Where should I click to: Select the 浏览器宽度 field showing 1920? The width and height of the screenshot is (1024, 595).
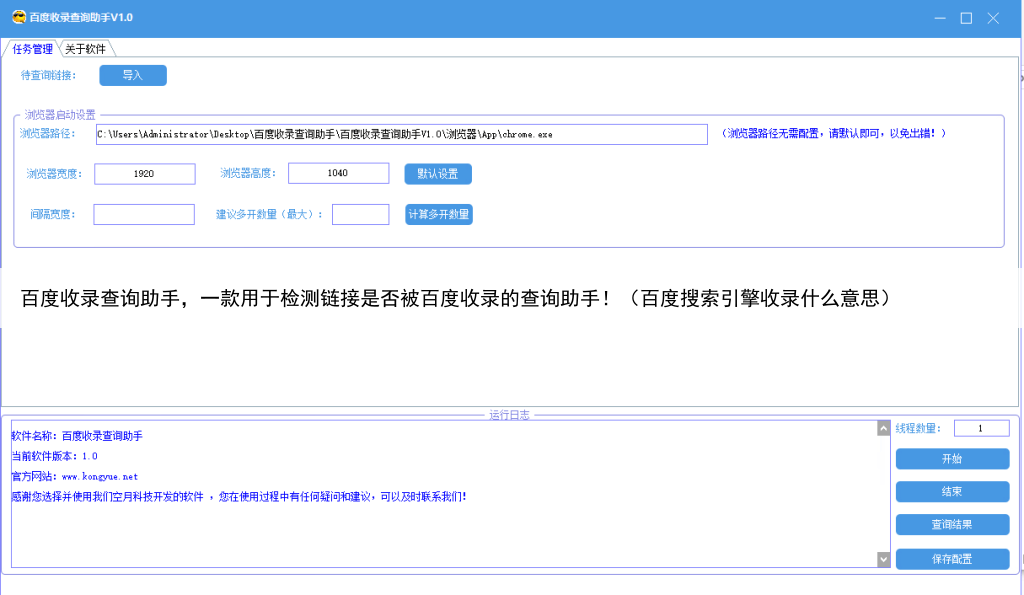[x=144, y=174]
